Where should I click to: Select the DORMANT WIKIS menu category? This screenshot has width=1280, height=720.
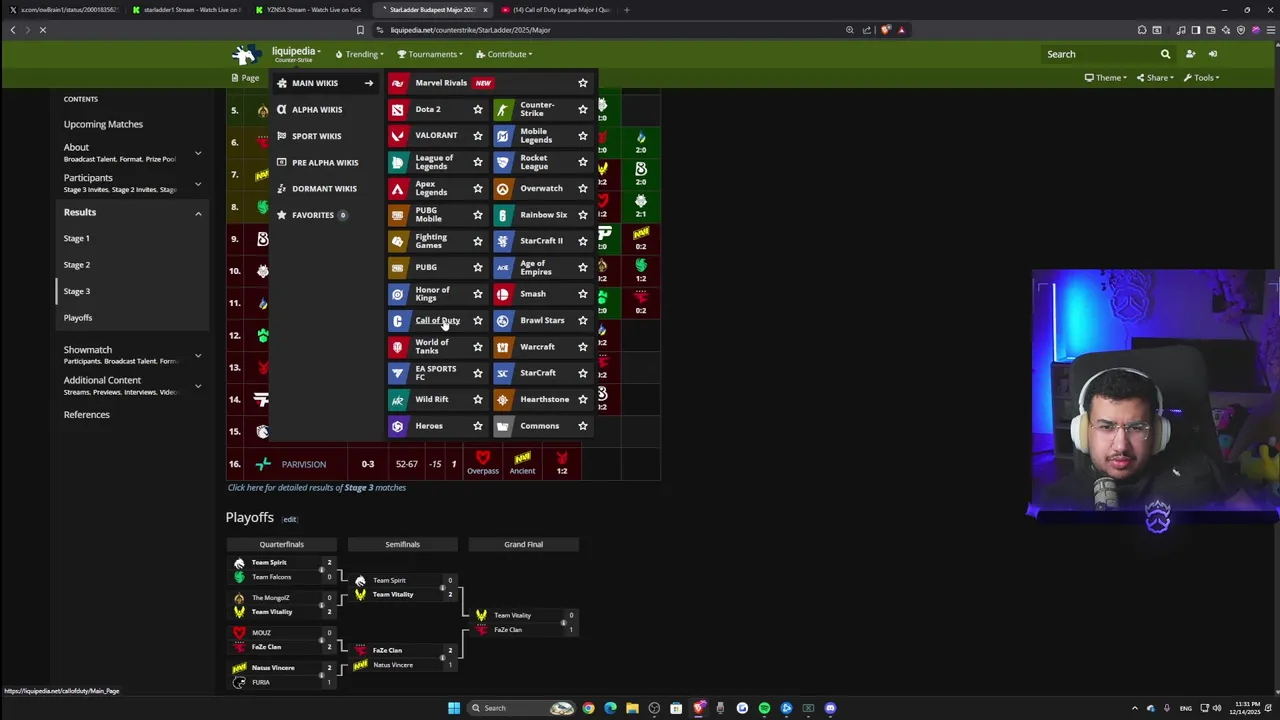[324, 188]
